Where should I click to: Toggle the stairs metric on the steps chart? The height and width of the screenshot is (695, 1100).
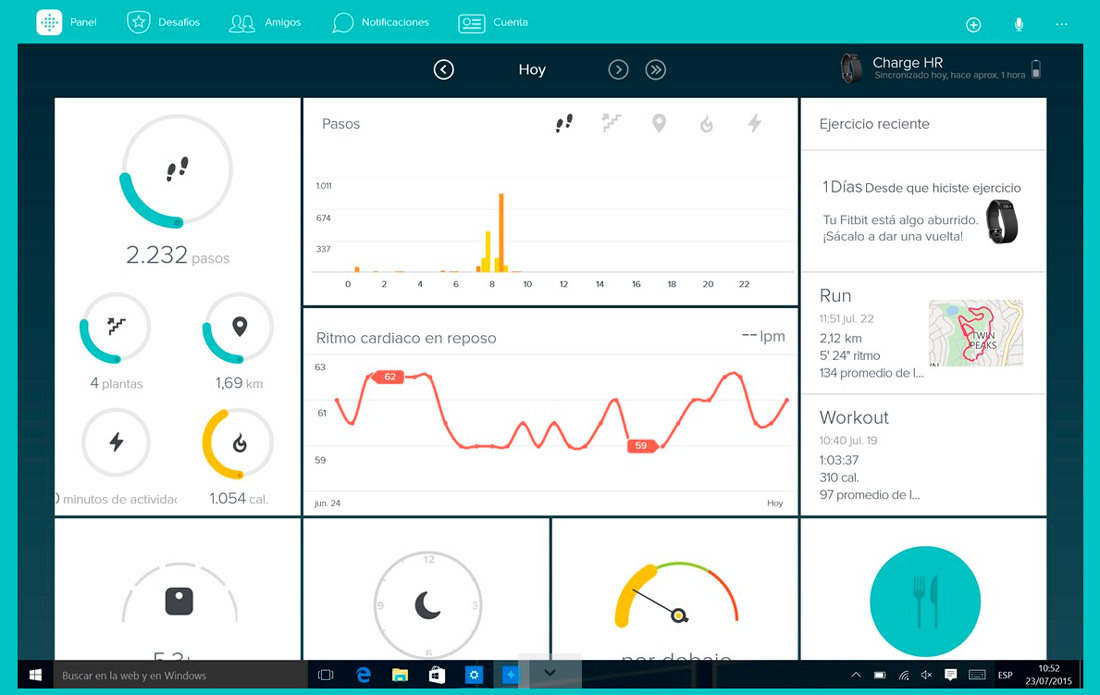[611, 123]
